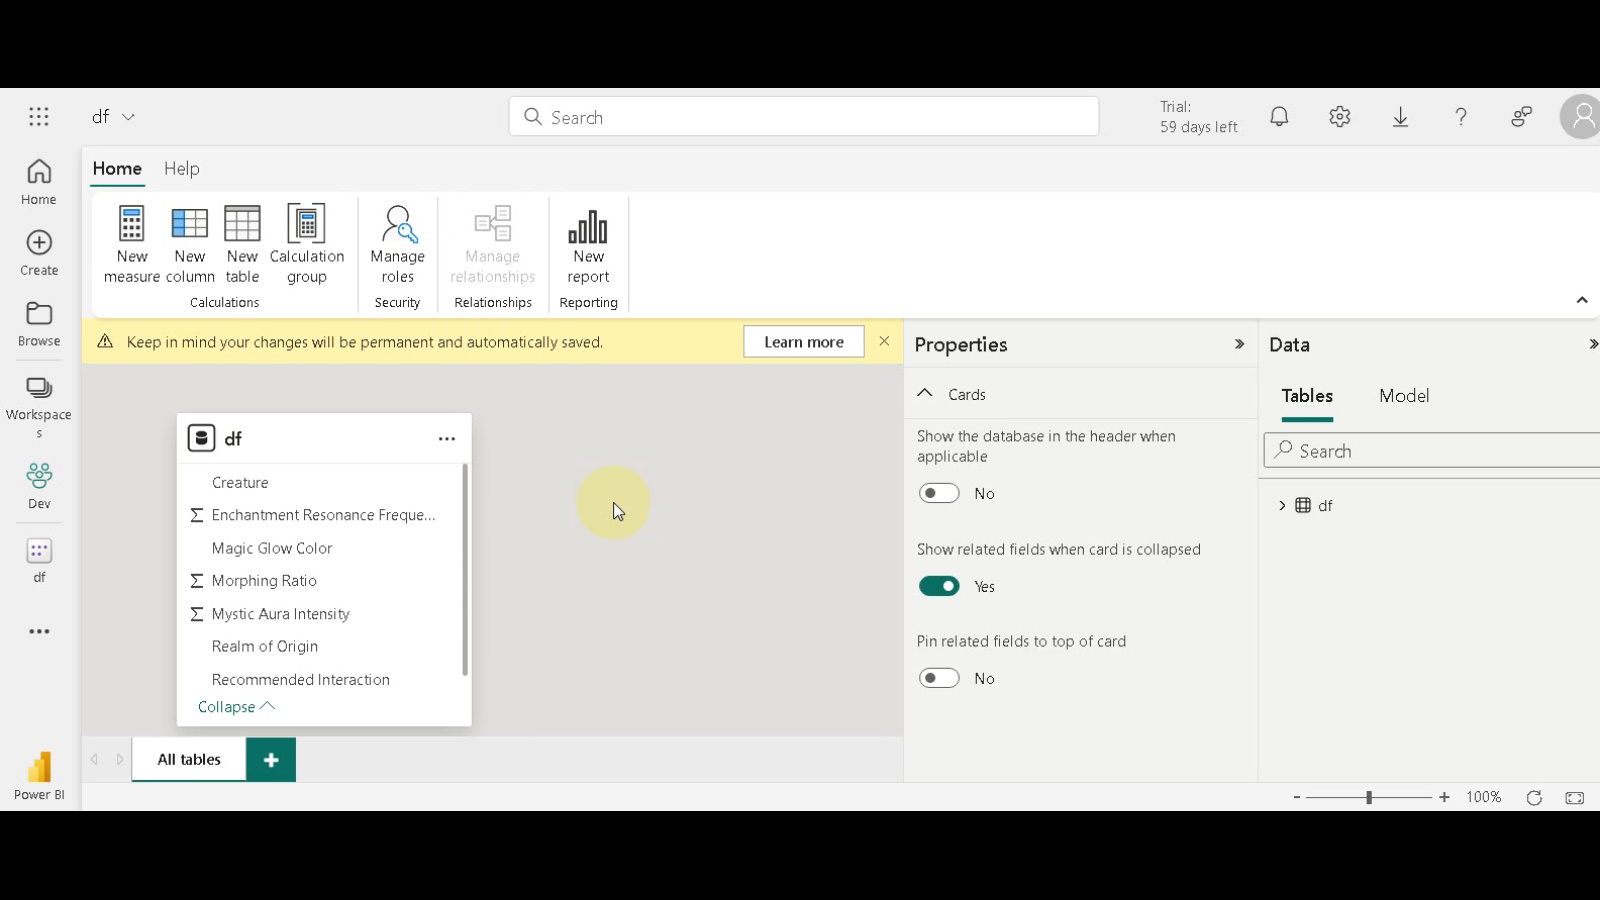Collapse the ribbon with caret
The image size is (1600, 900).
[1582, 300]
